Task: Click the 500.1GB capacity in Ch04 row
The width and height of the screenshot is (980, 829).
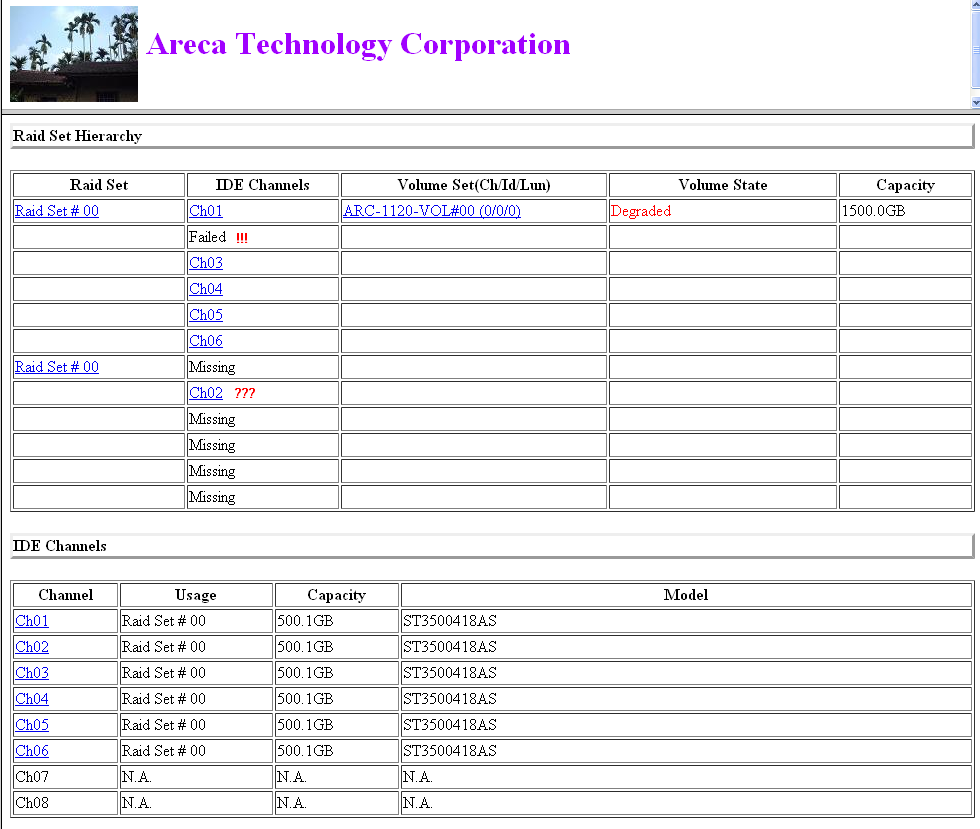Action: pos(305,699)
